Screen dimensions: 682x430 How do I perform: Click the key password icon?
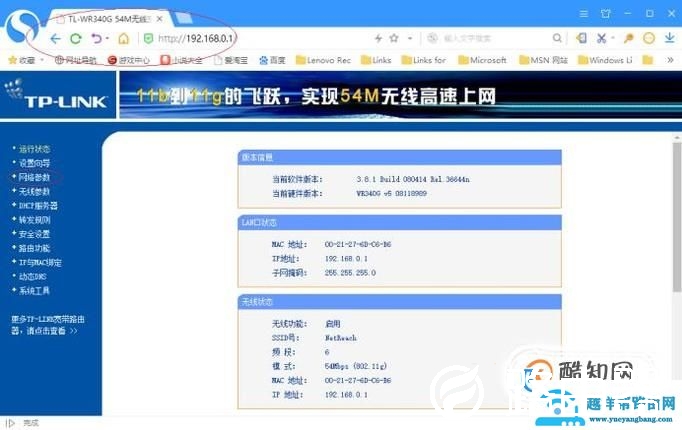[628, 38]
